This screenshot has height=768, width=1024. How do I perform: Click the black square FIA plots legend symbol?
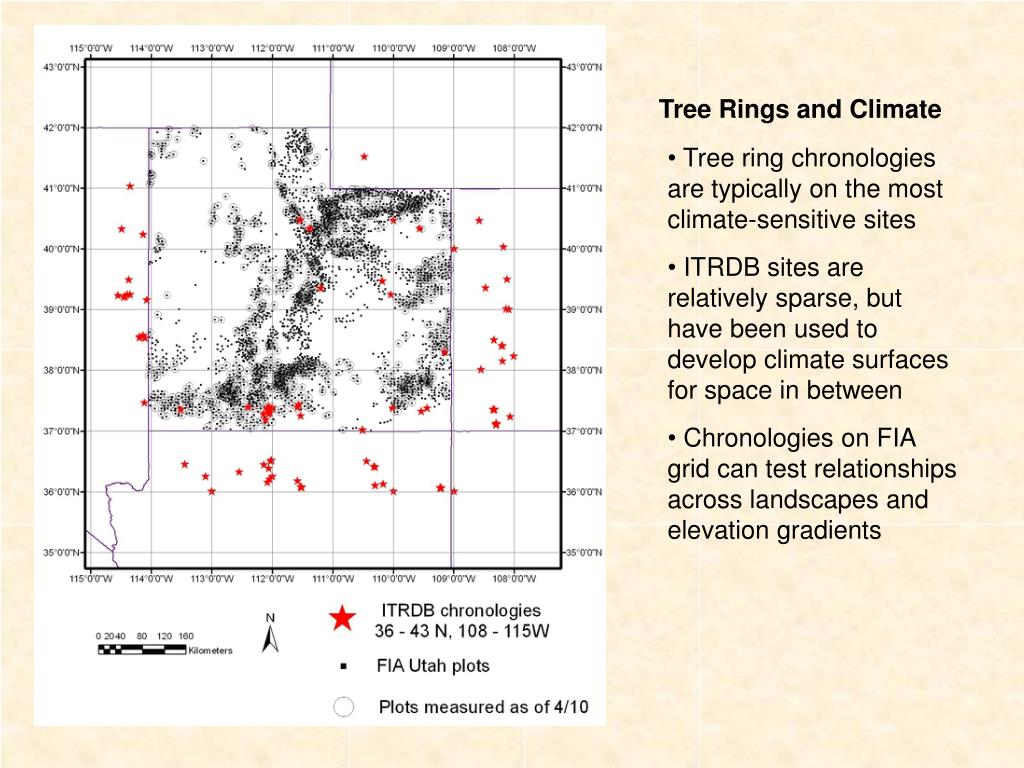(x=344, y=667)
